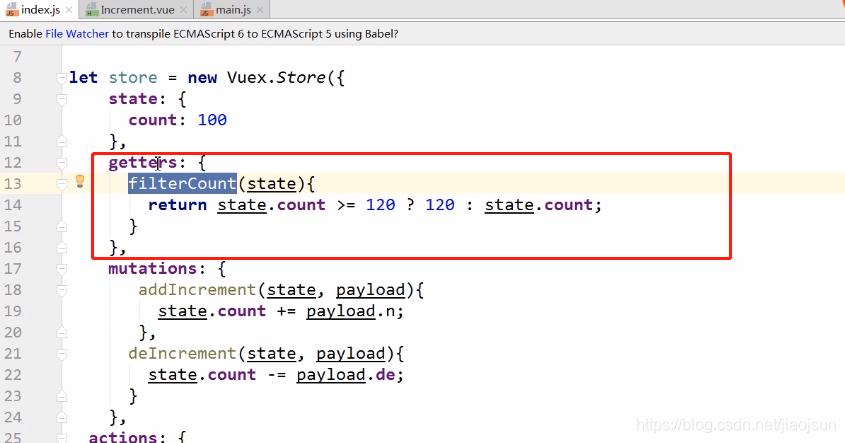The image size is (845, 443).
Task: Click 'payload.de' on line 22
Action: [x=346, y=375]
